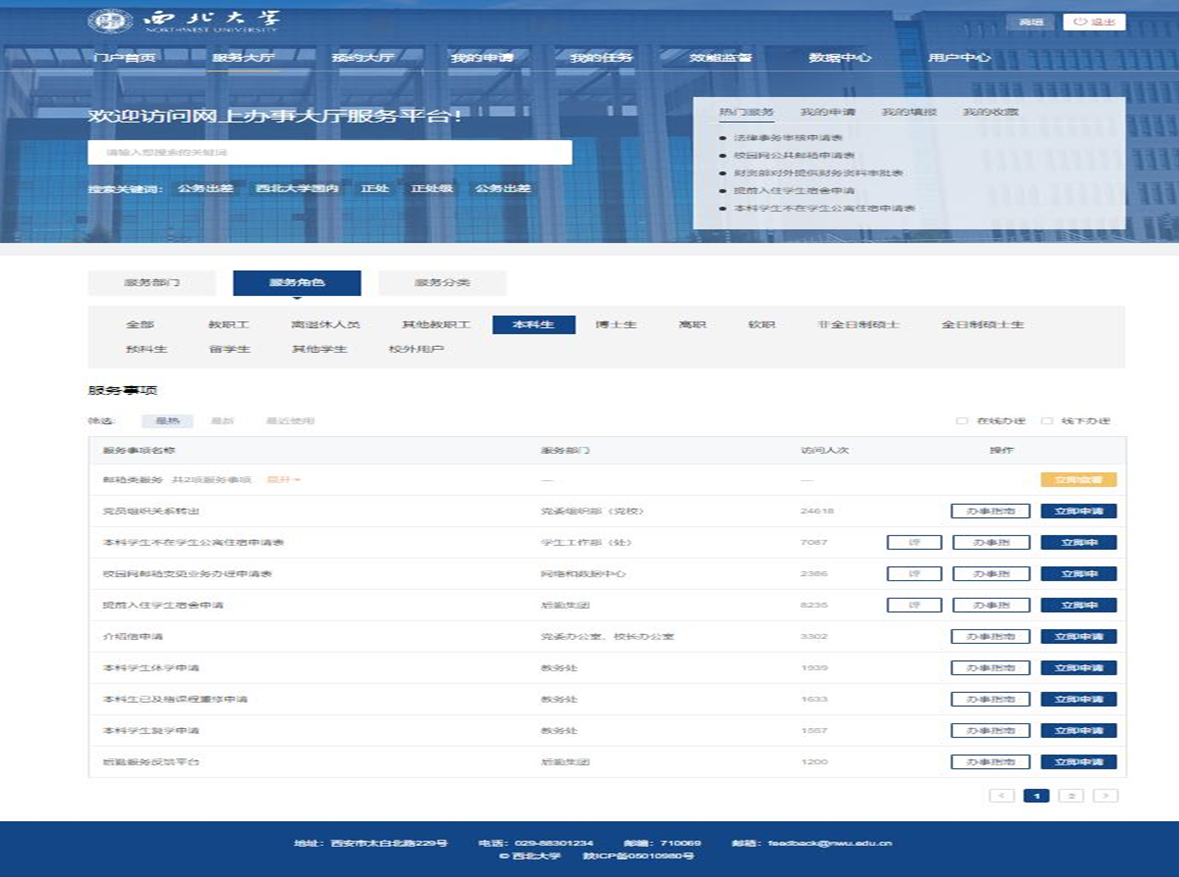1179x877 pixels.
Task: Go to next page using right arrow
Action: pyautogui.click(x=1105, y=796)
